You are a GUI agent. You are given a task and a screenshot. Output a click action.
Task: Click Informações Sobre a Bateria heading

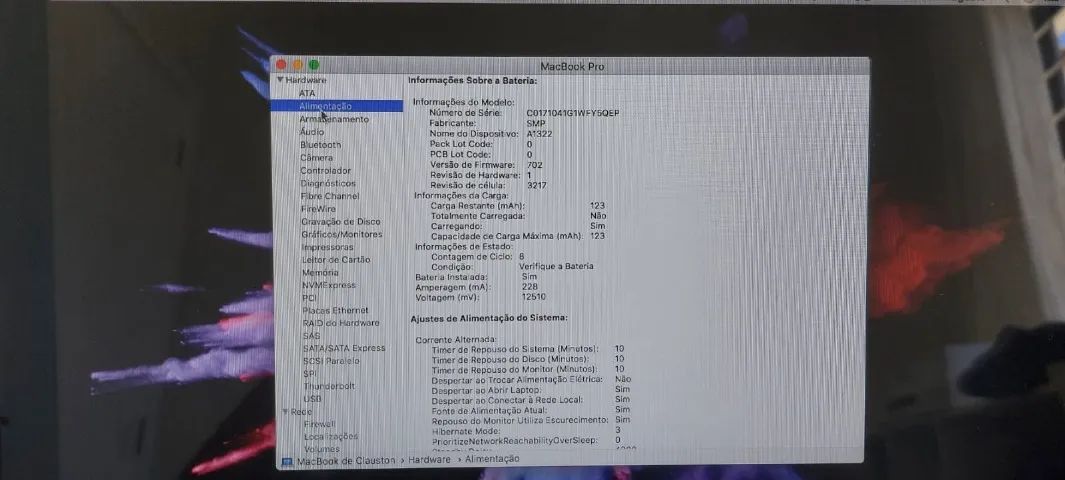click(472, 81)
